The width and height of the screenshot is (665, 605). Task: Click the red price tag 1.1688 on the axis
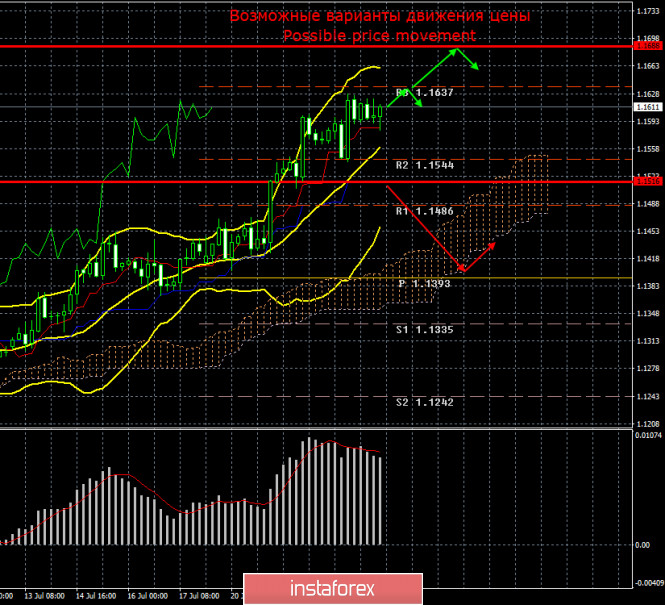pos(645,46)
